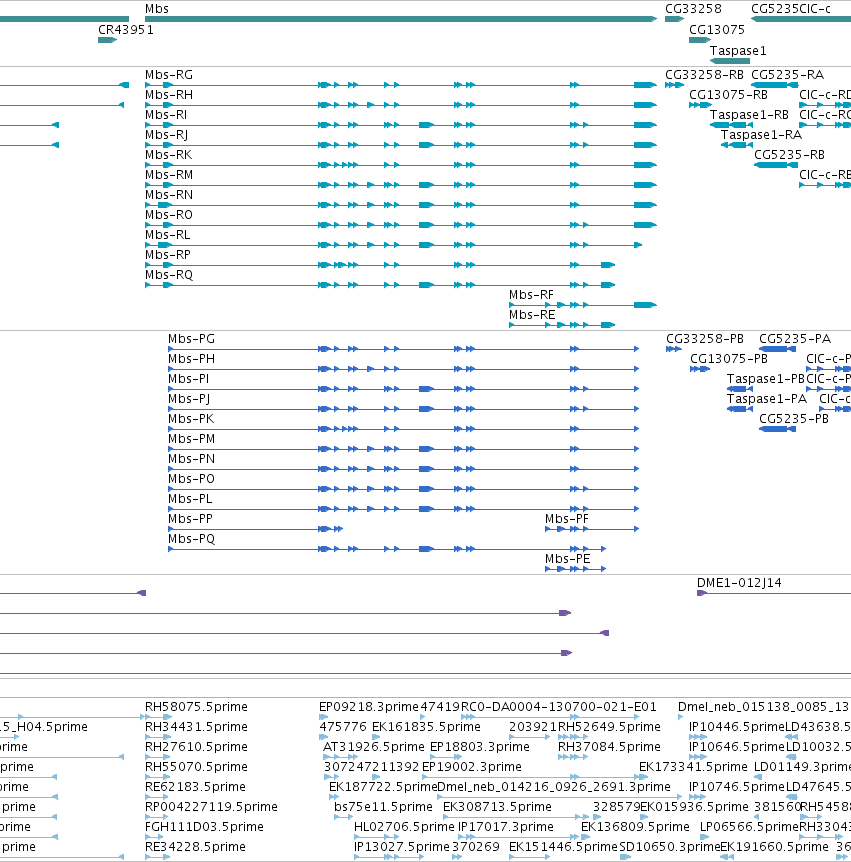Image resolution: width=851 pixels, height=862 pixels.
Task: Select the Mbs-PP protein label
Action: click(190, 518)
